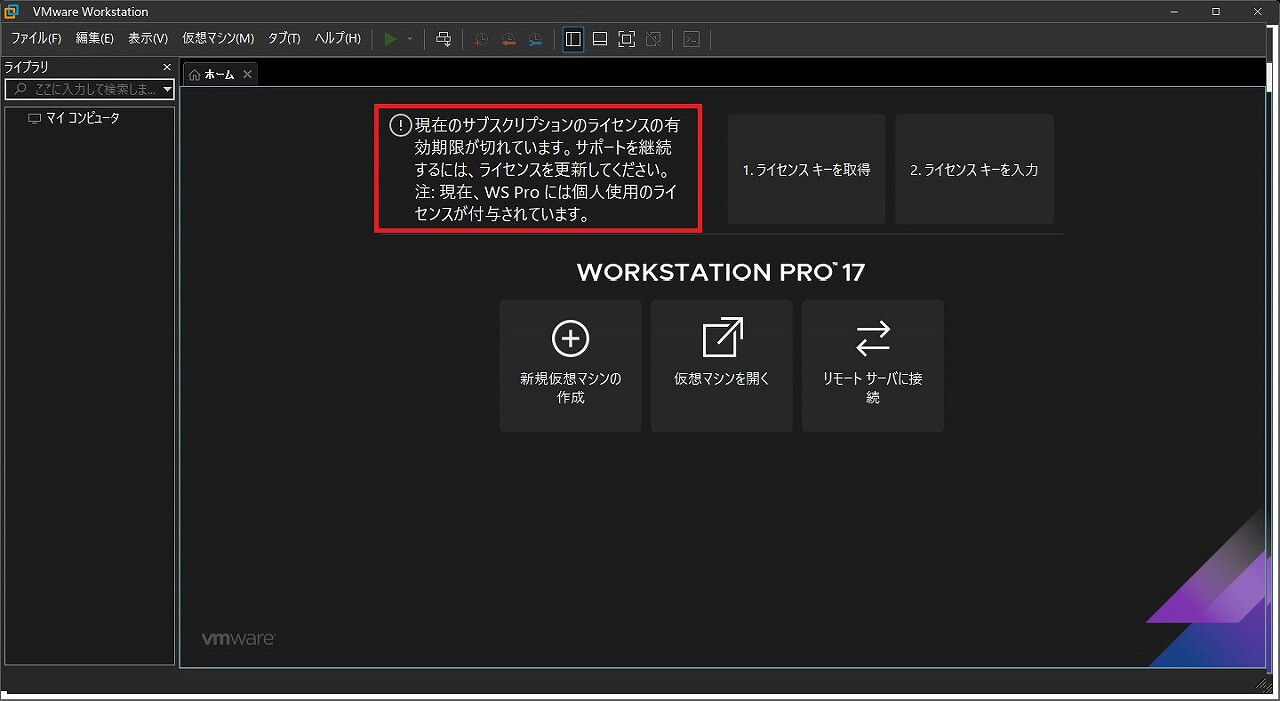Image resolution: width=1280 pixels, height=701 pixels.
Task: Open the 編集(E) menu
Action: click(x=95, y=39)
